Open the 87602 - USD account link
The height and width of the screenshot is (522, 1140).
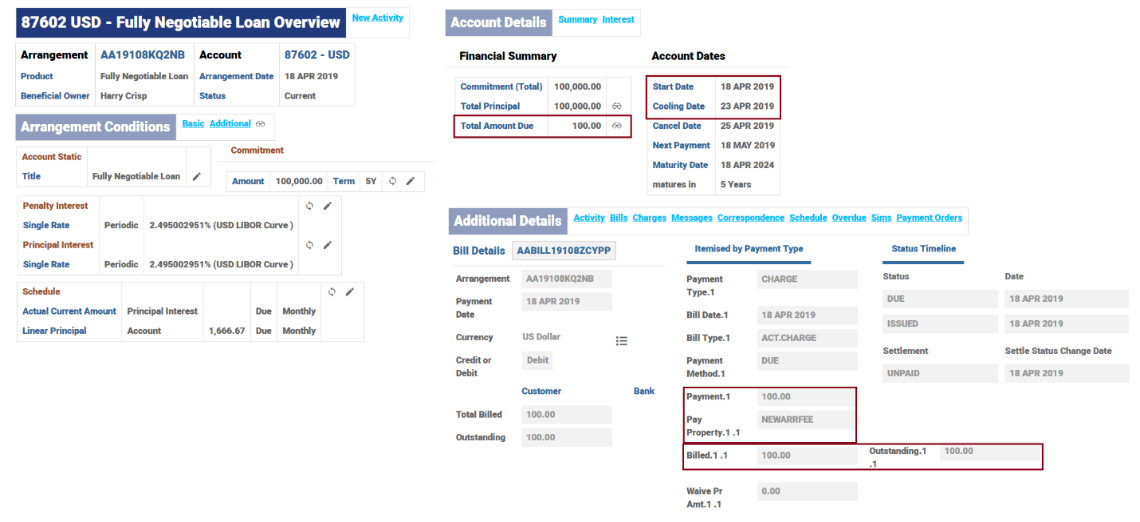coord(317,55)
